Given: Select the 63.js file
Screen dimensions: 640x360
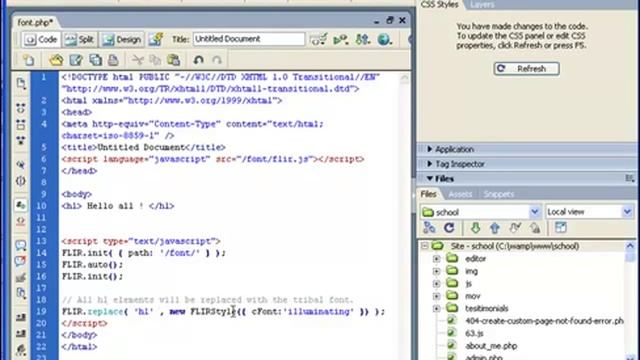Looking at the screenshot, I should 474,333.
